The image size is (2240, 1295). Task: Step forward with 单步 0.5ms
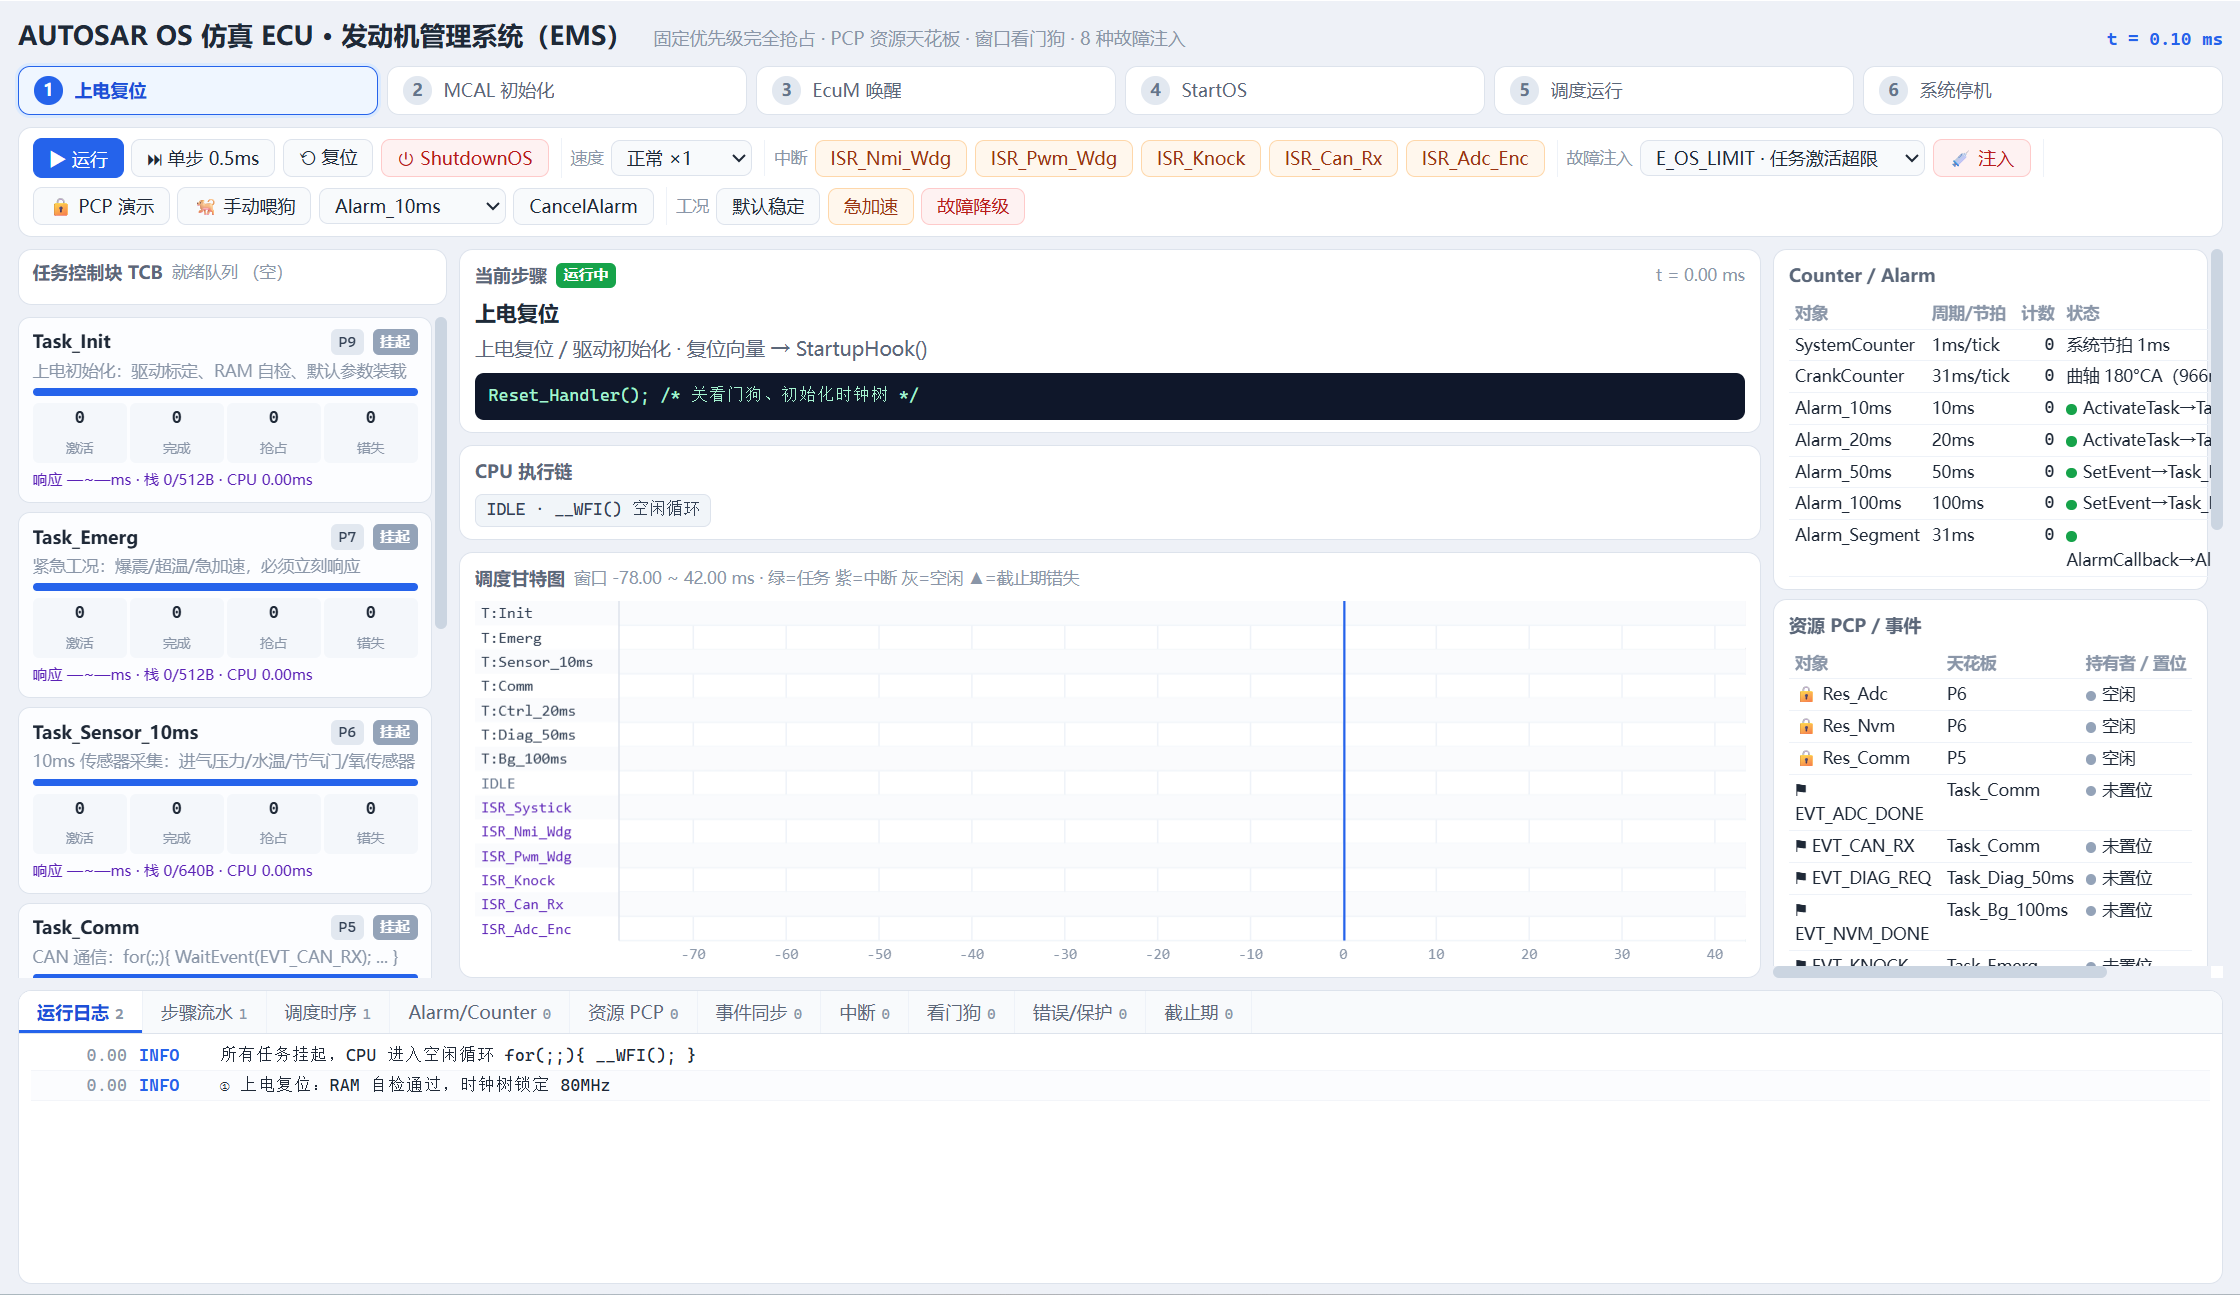203,158
